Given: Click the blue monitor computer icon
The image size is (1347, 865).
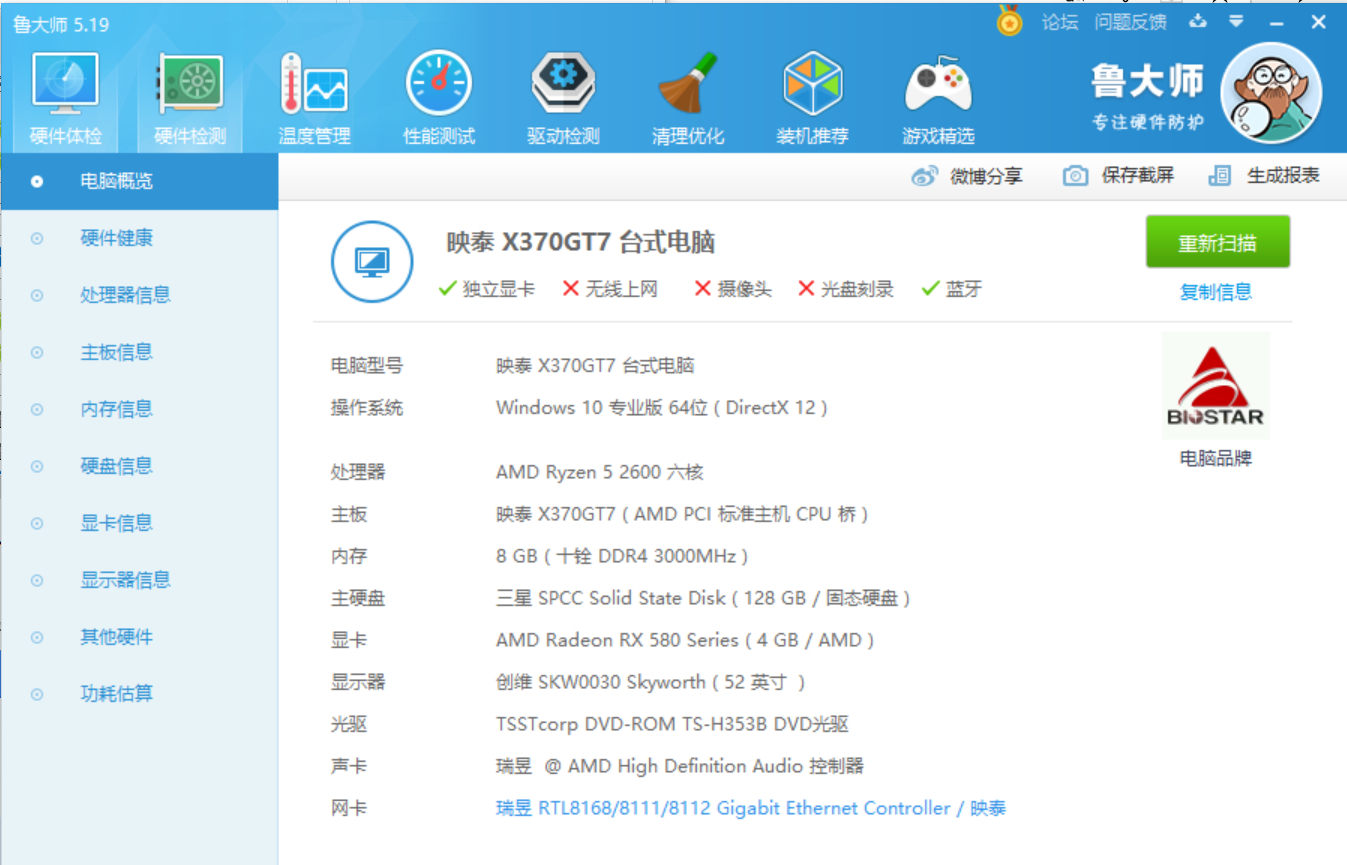Looking at the screenshot, I should [x=372, y=262].
